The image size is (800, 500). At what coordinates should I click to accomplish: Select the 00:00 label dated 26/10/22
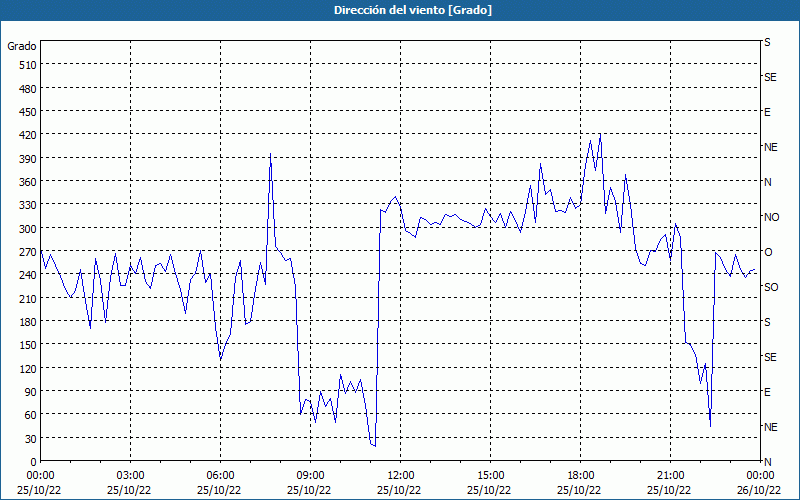pos(760,476)
